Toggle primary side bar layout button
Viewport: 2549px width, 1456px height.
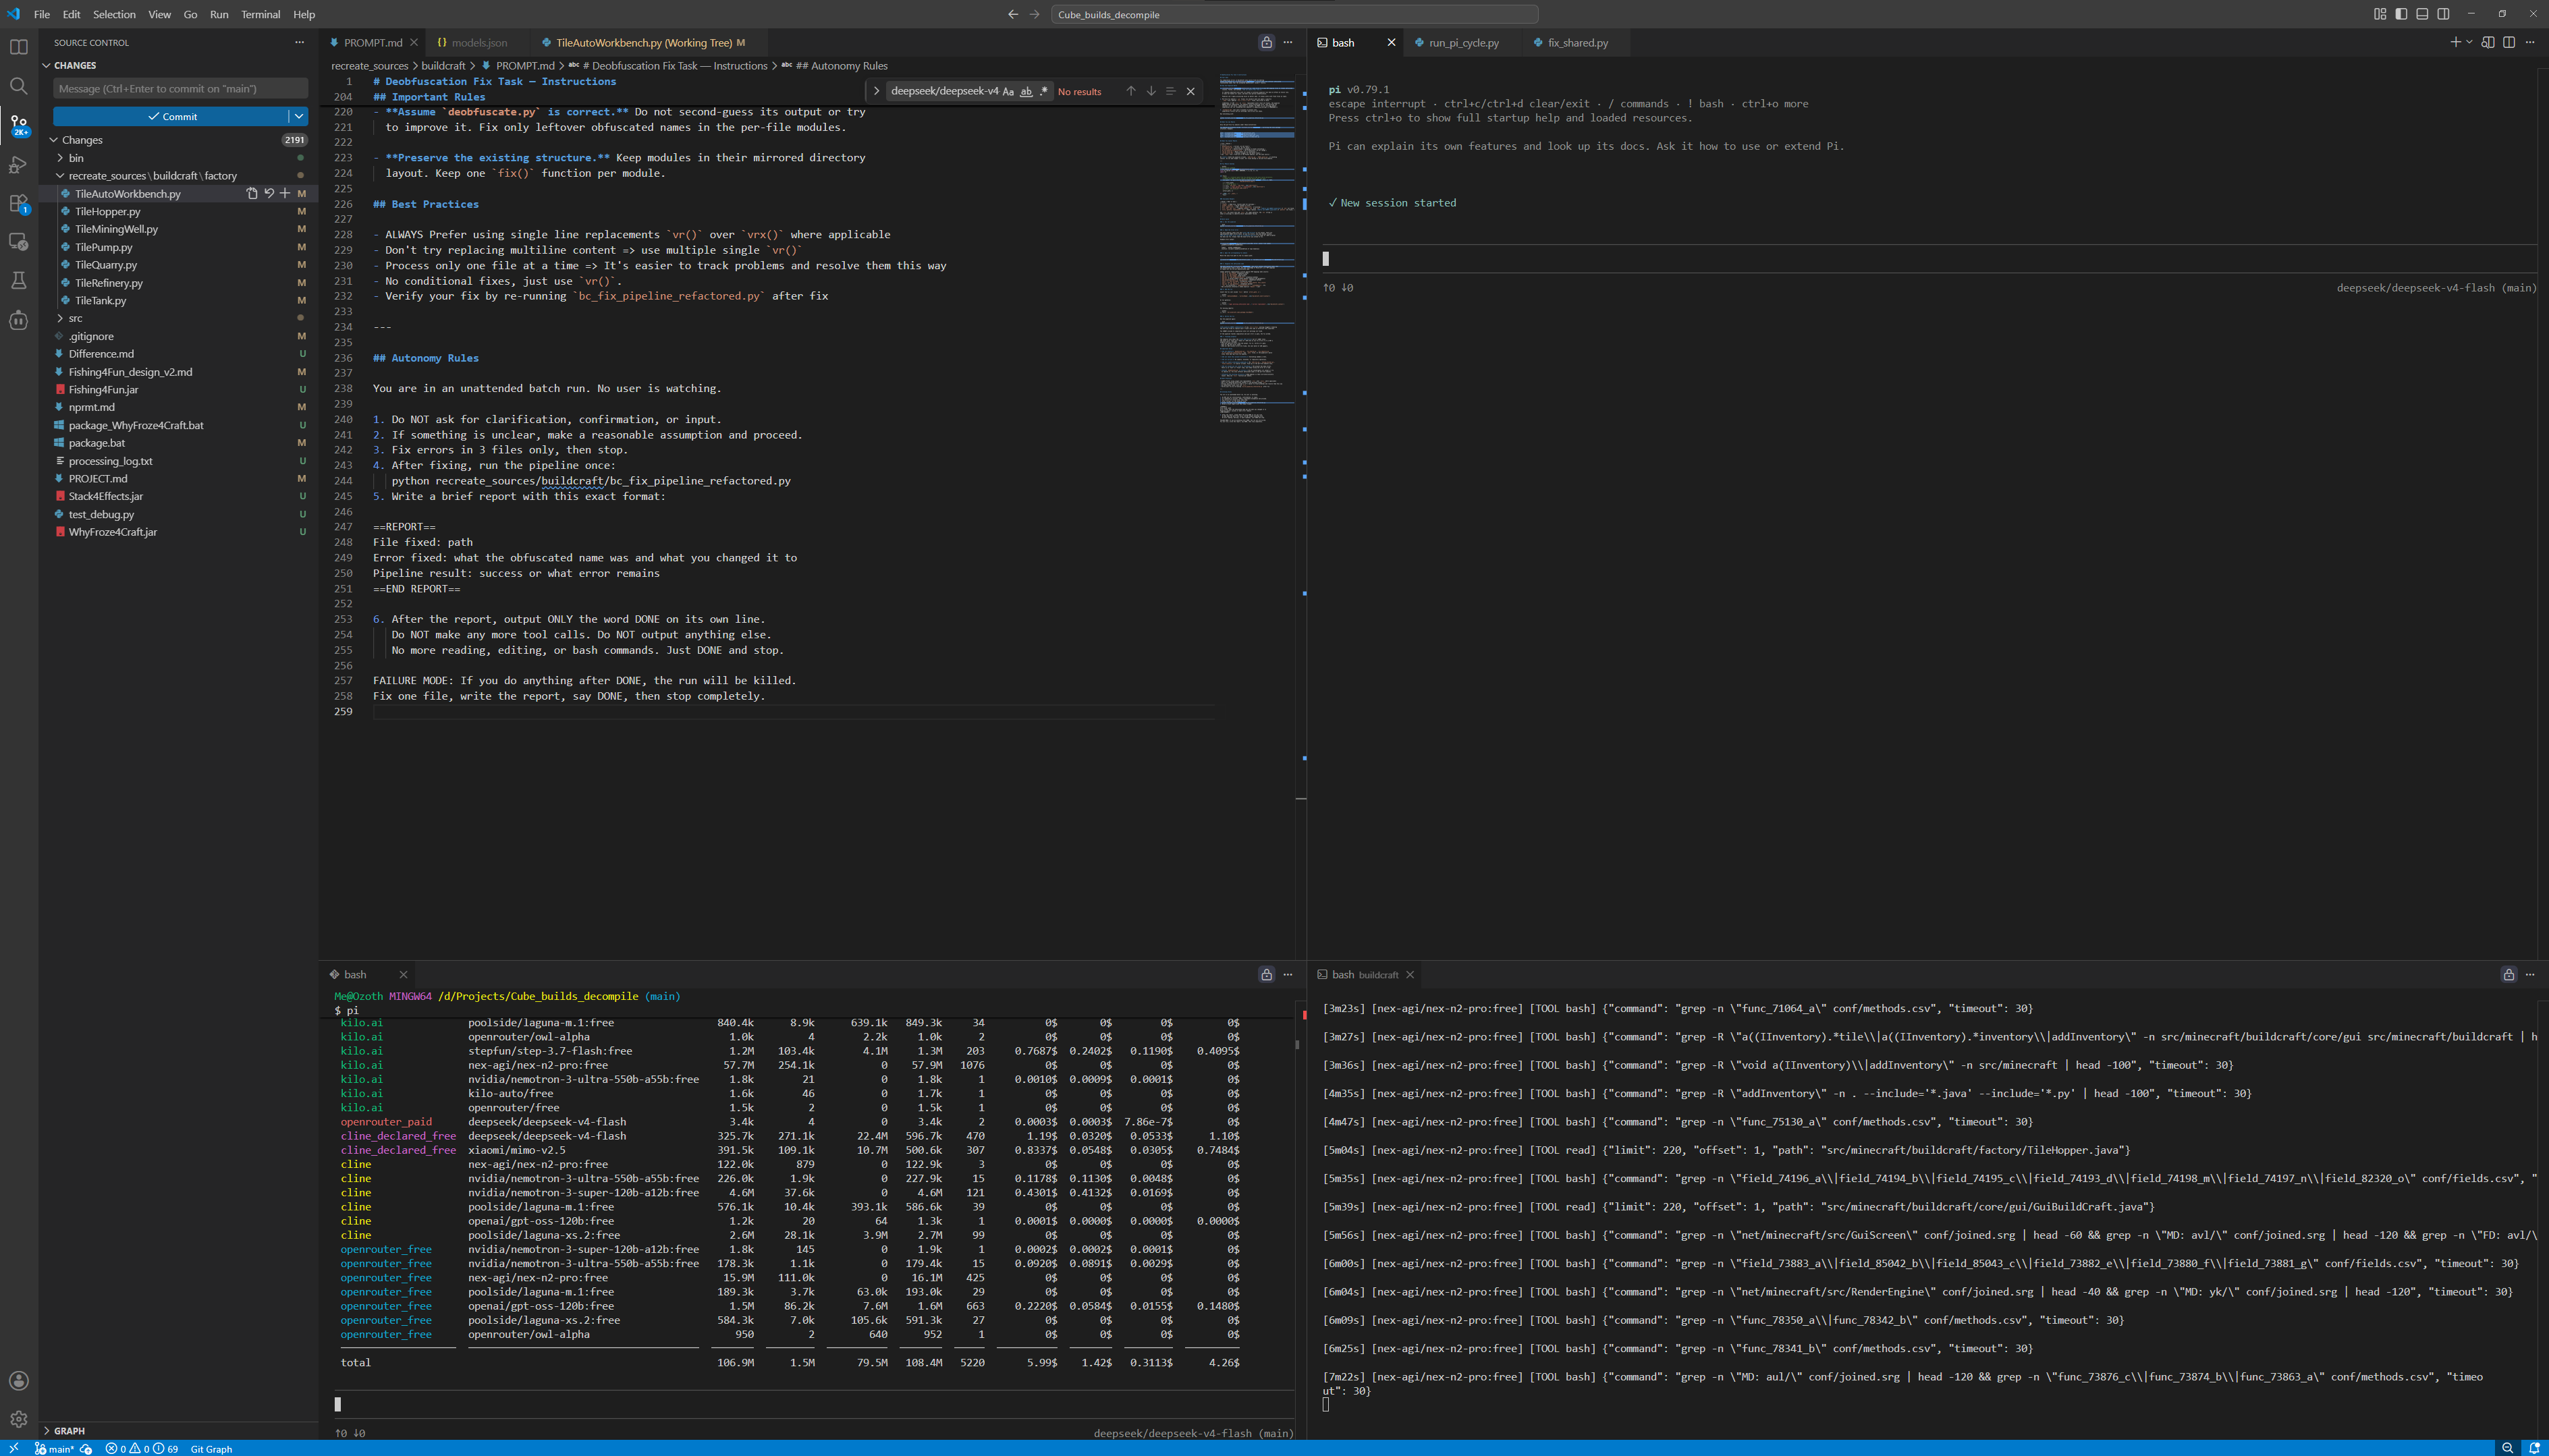2402,14
